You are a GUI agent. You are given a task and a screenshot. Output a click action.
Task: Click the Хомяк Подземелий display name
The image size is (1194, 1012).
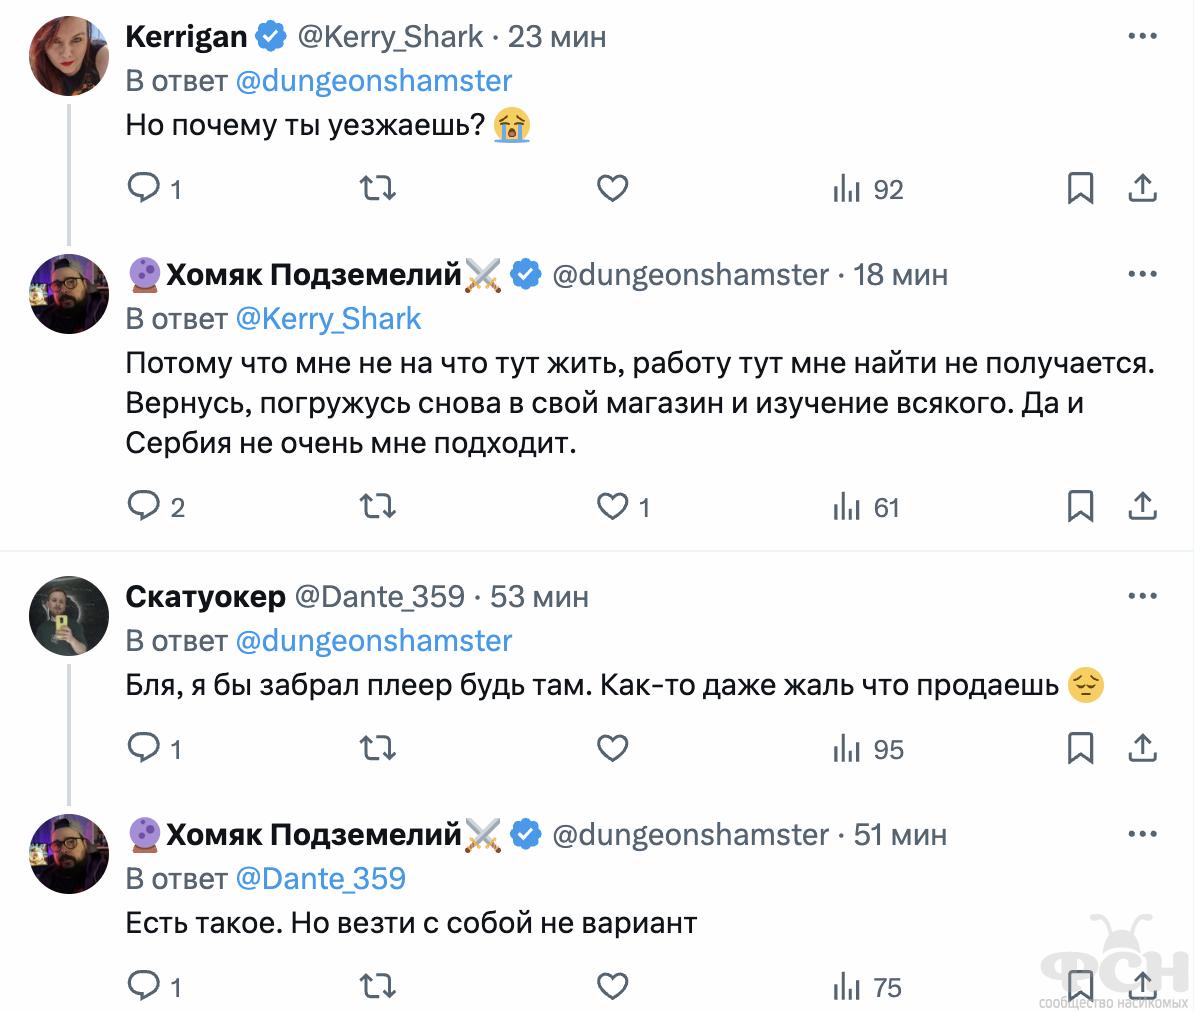[x=313, y=275]
